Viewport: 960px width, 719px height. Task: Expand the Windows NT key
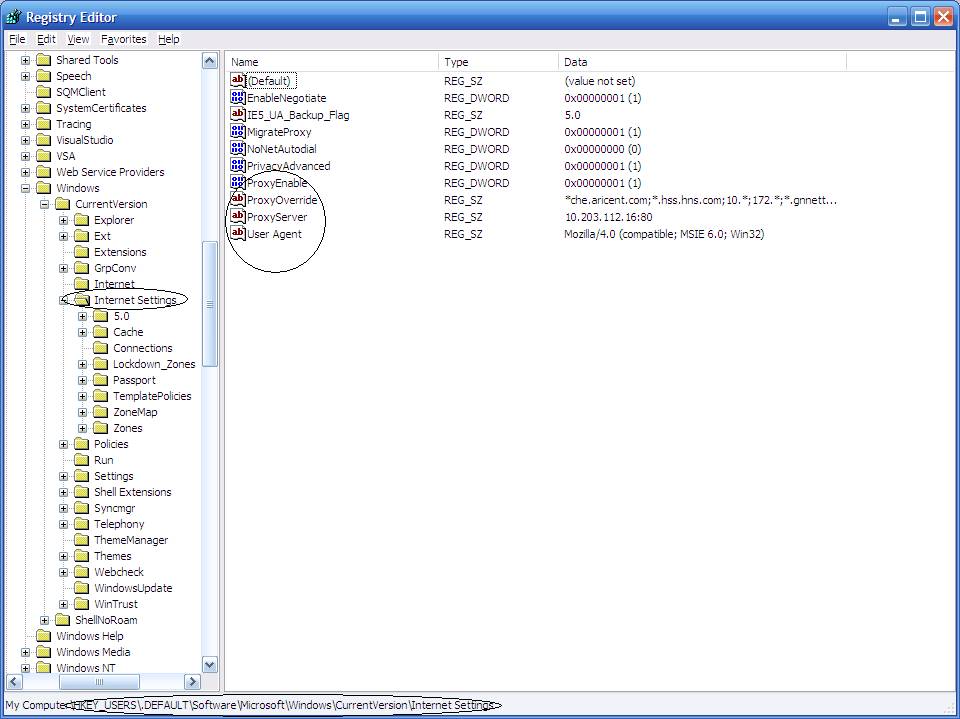[25, 668]
